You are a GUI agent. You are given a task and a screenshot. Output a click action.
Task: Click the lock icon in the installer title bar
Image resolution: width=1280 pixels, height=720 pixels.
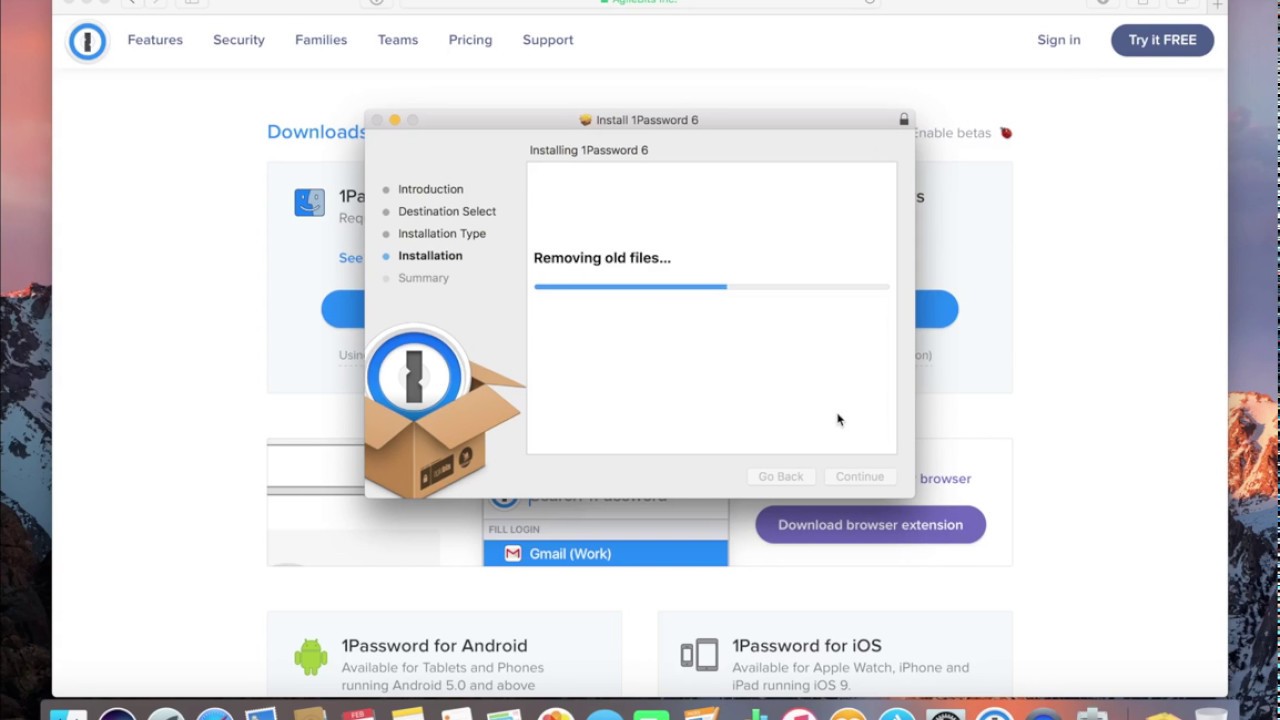tap(904, 119)
